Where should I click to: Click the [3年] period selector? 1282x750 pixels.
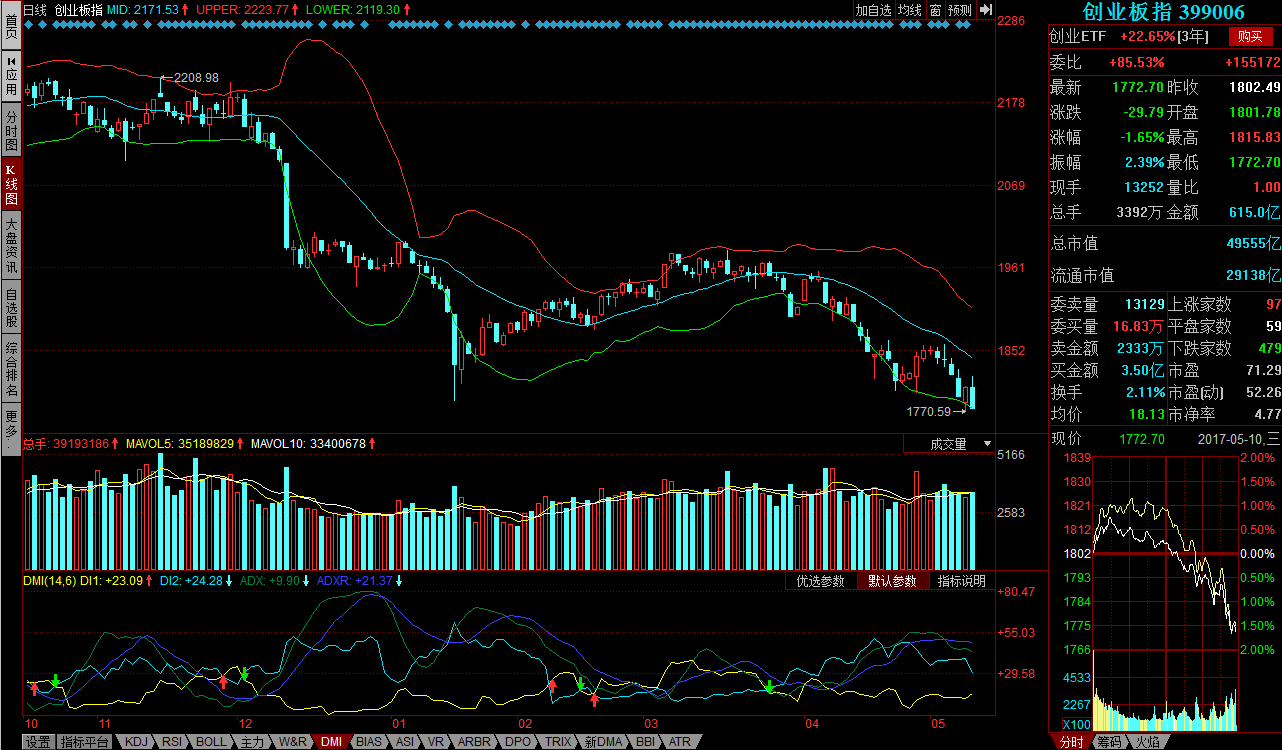(x=1193, y=36)
